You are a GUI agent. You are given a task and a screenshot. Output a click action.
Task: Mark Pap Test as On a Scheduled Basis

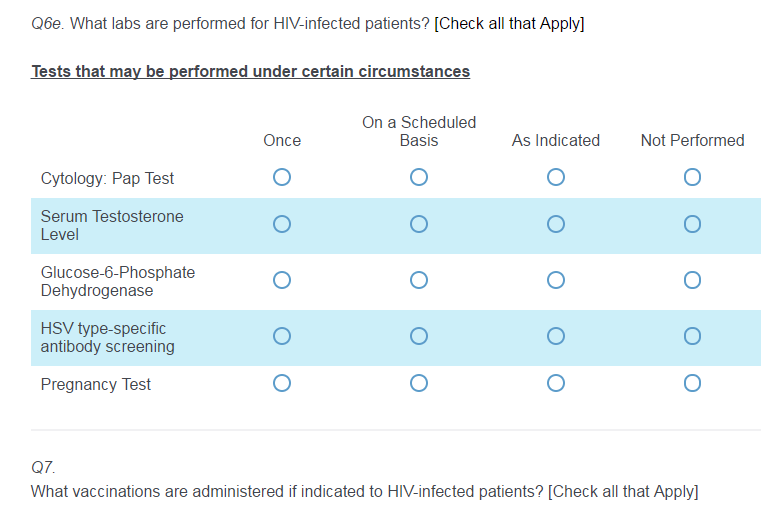point(419,178)
